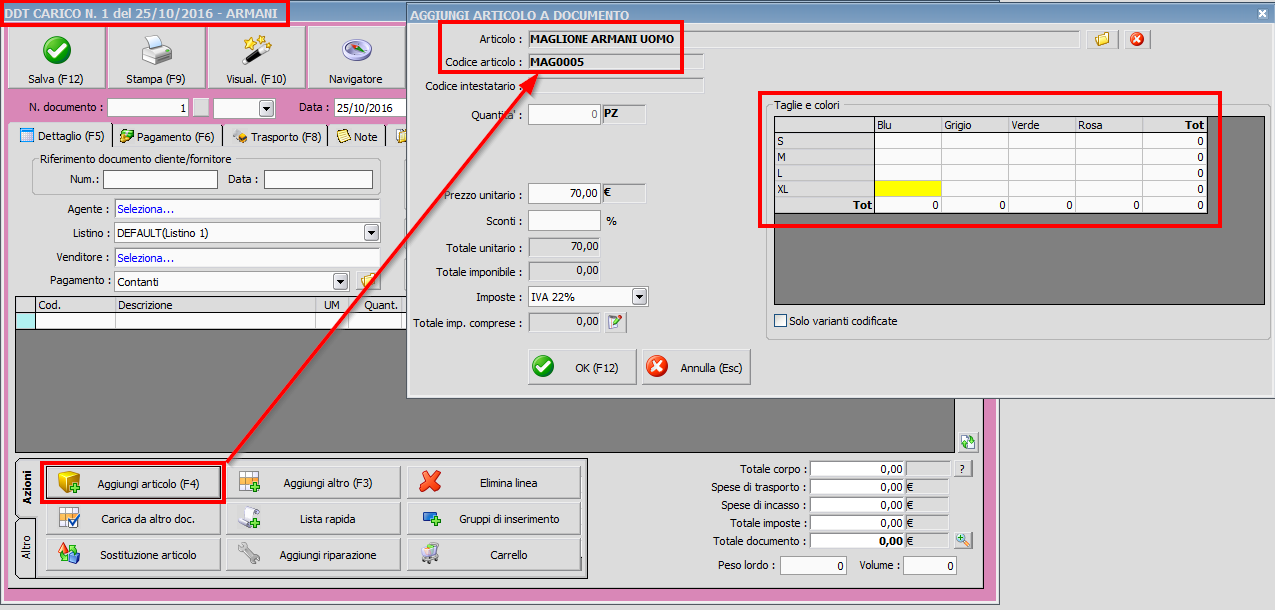Click the magnifier icon beside Totale documento
1275x610 pixels.
[x=962, y=540]
